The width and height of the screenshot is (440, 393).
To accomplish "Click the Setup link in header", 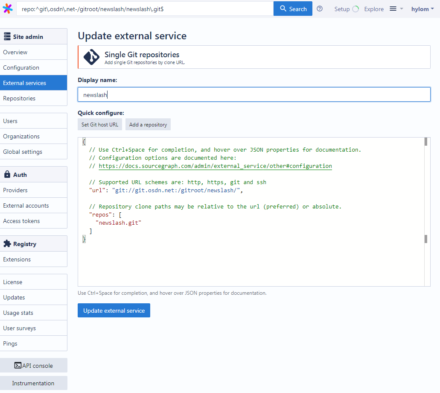I will 342,9.
